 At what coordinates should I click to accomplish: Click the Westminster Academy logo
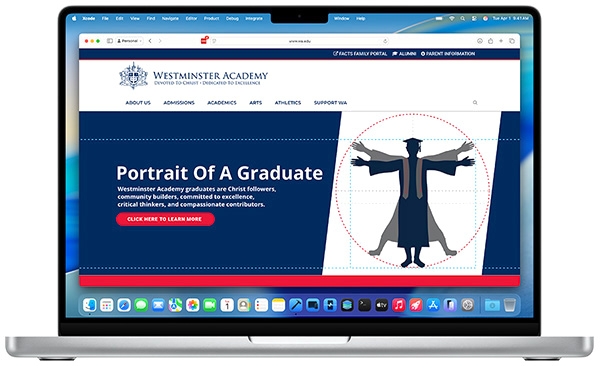point(193,76)
